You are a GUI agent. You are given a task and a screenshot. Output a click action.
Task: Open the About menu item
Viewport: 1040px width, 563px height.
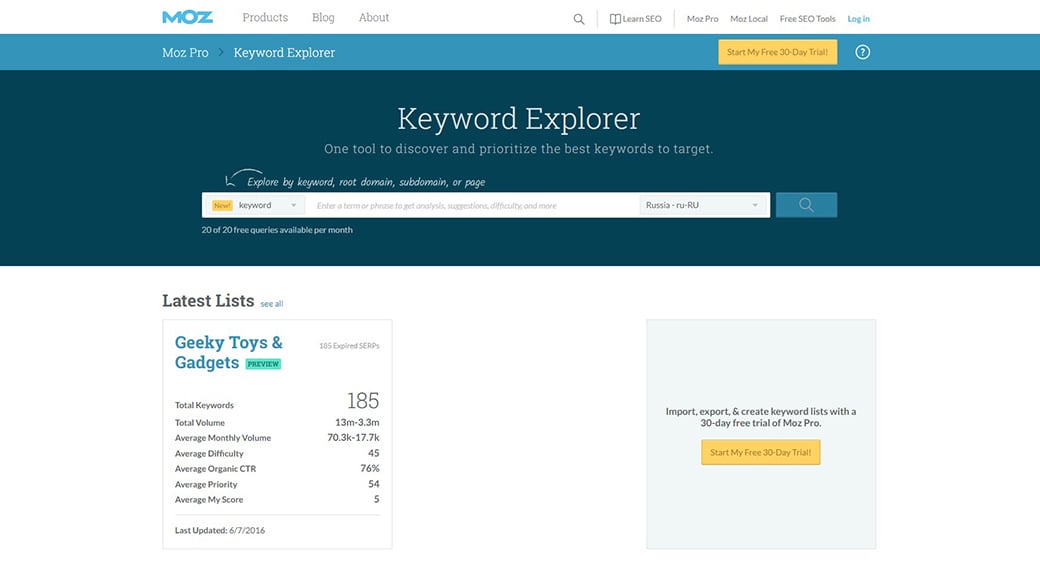(x=374, y=17)
